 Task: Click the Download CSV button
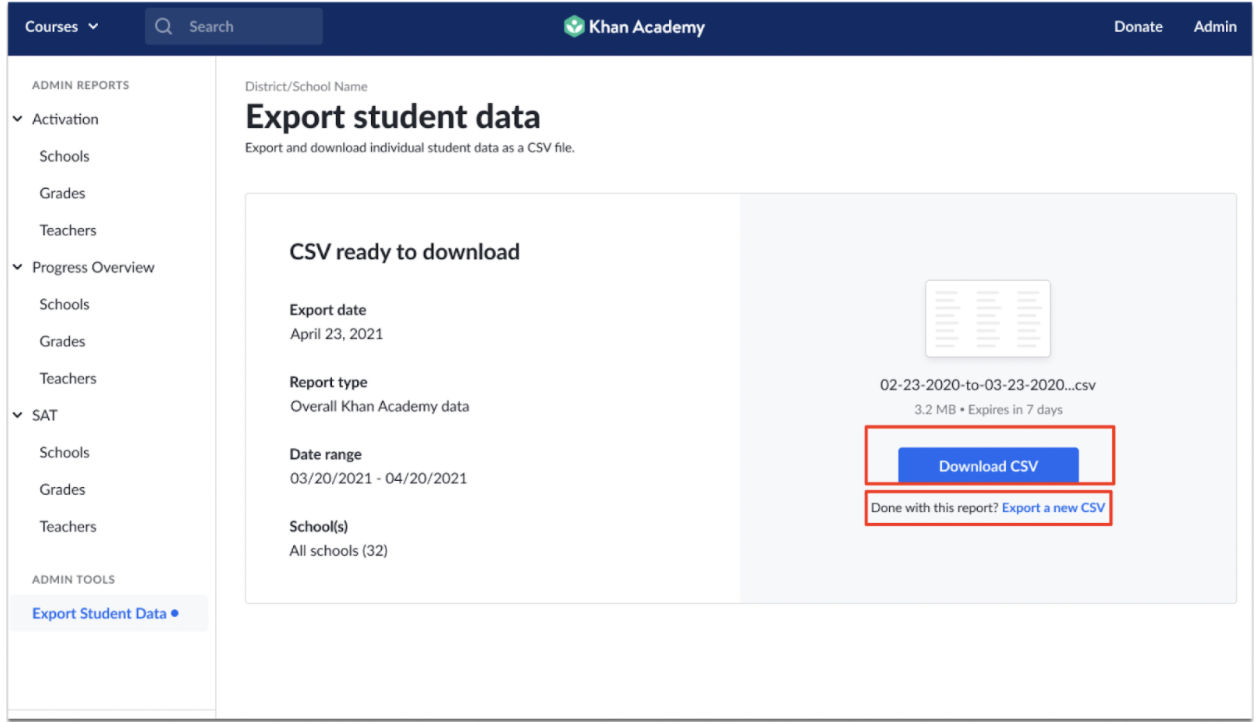[x=988, y=466]
